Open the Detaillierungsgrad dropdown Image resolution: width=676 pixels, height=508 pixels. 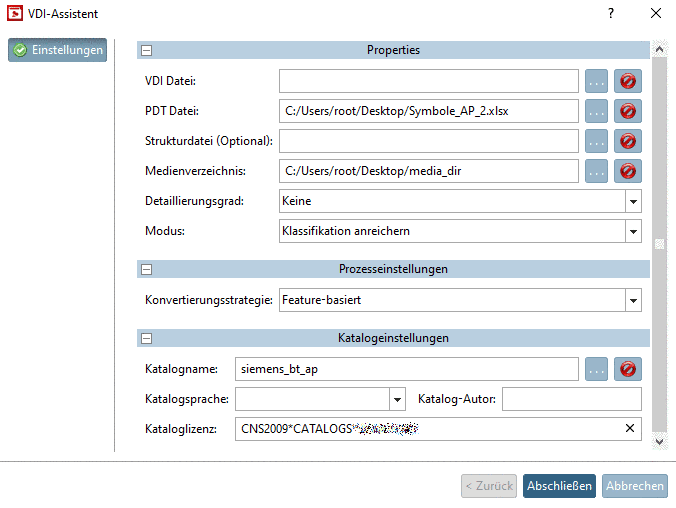633,201
